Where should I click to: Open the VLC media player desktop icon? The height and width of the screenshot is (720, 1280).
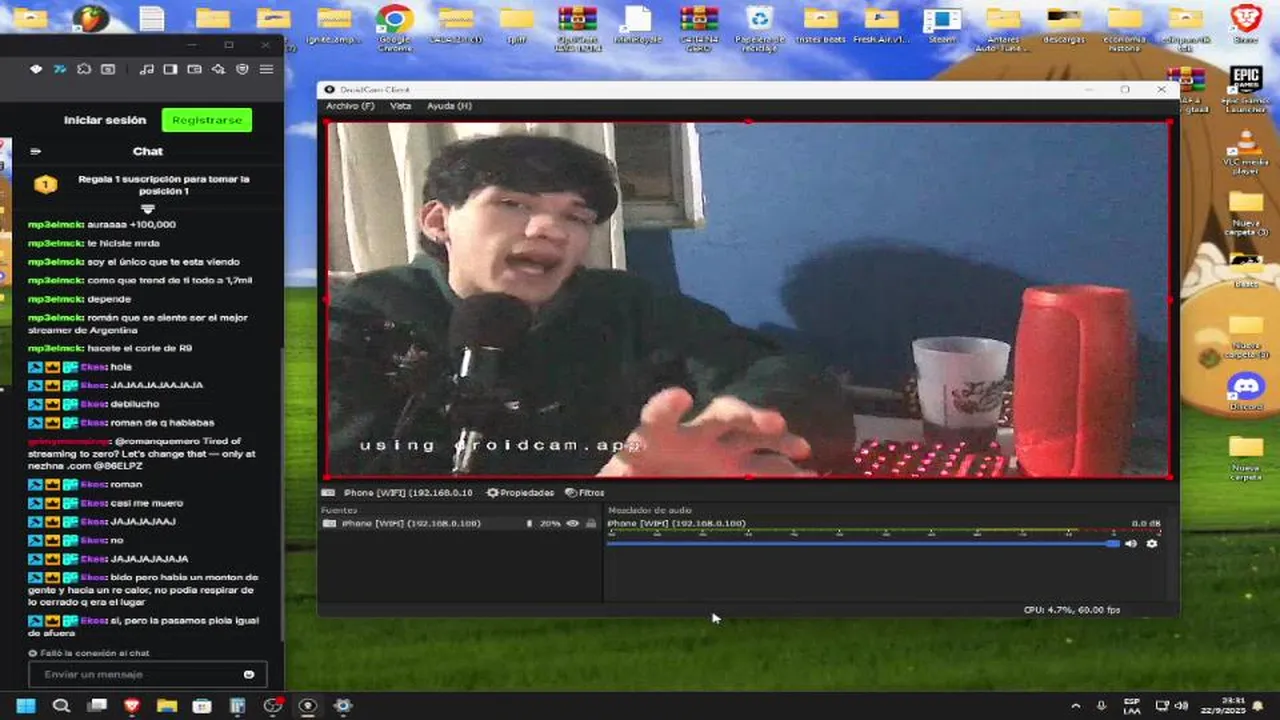1246,153
